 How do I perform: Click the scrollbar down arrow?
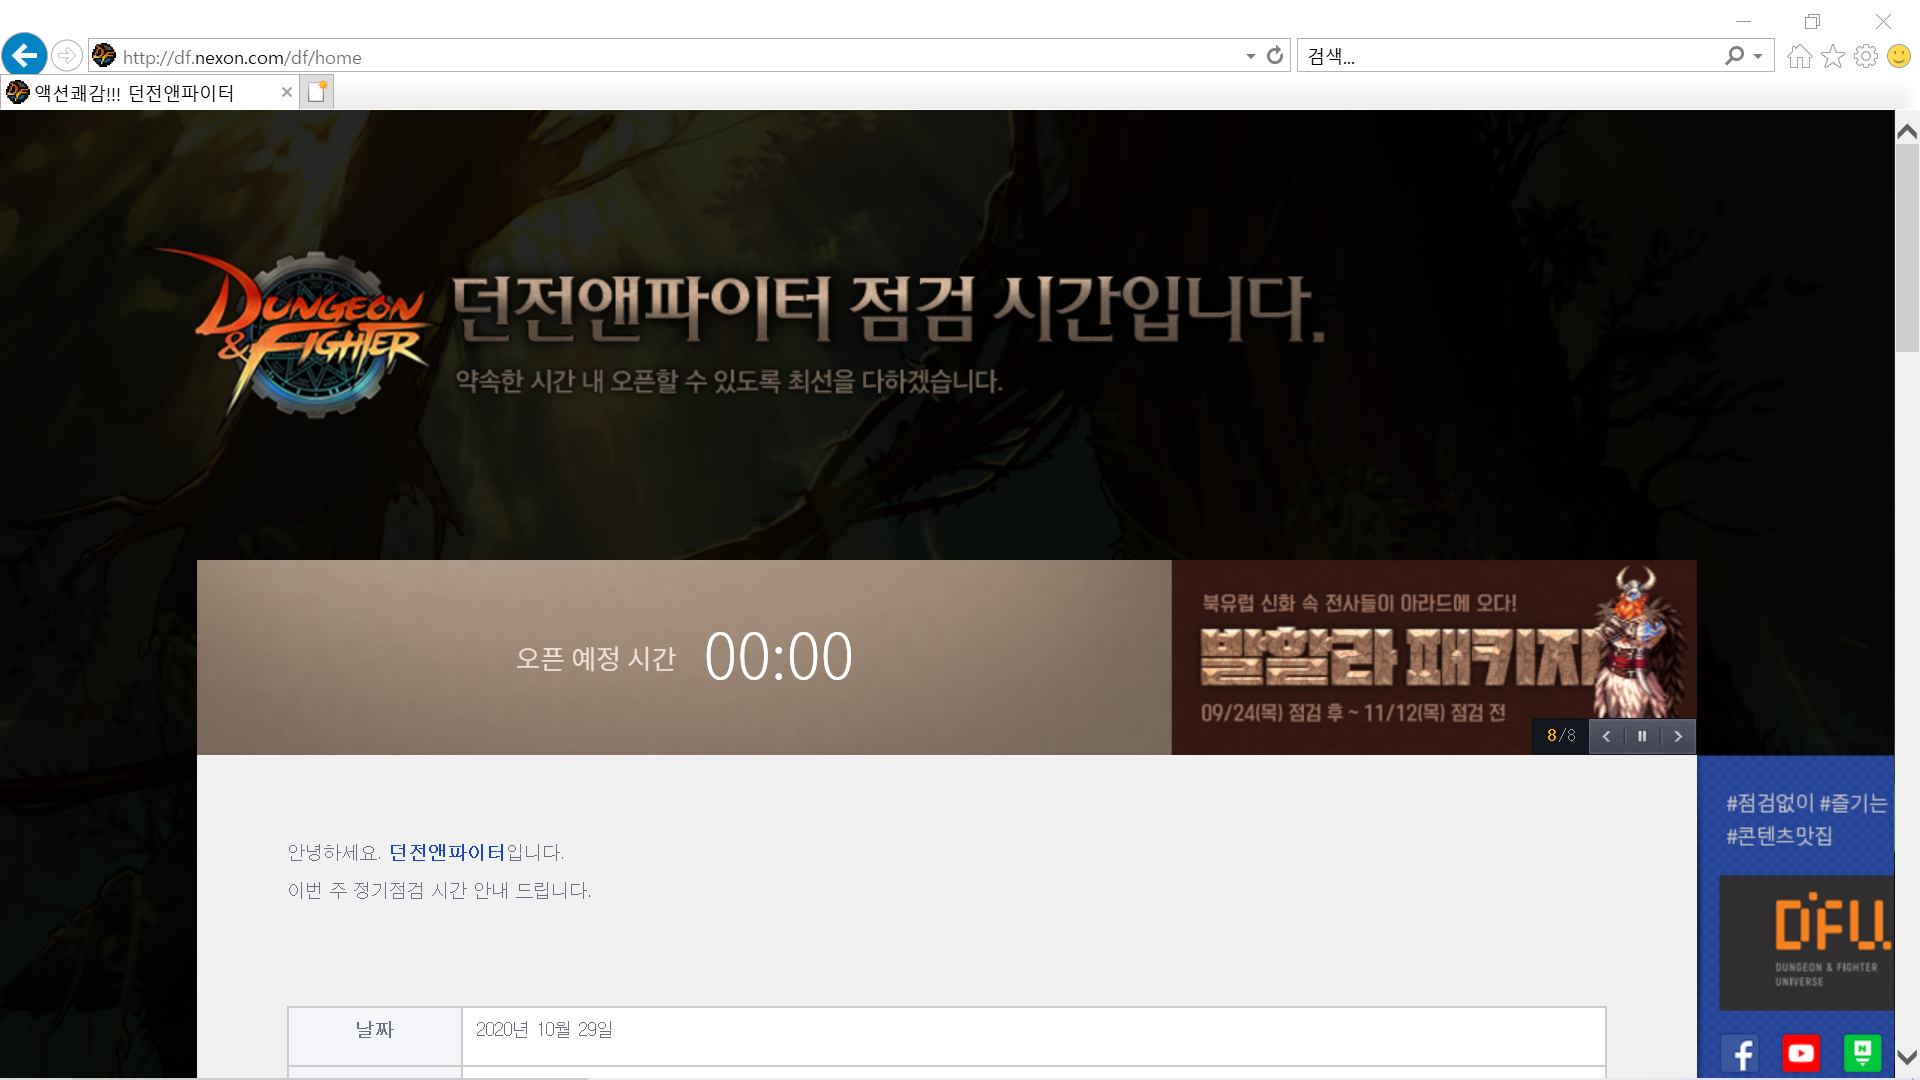(1906, 1057)
